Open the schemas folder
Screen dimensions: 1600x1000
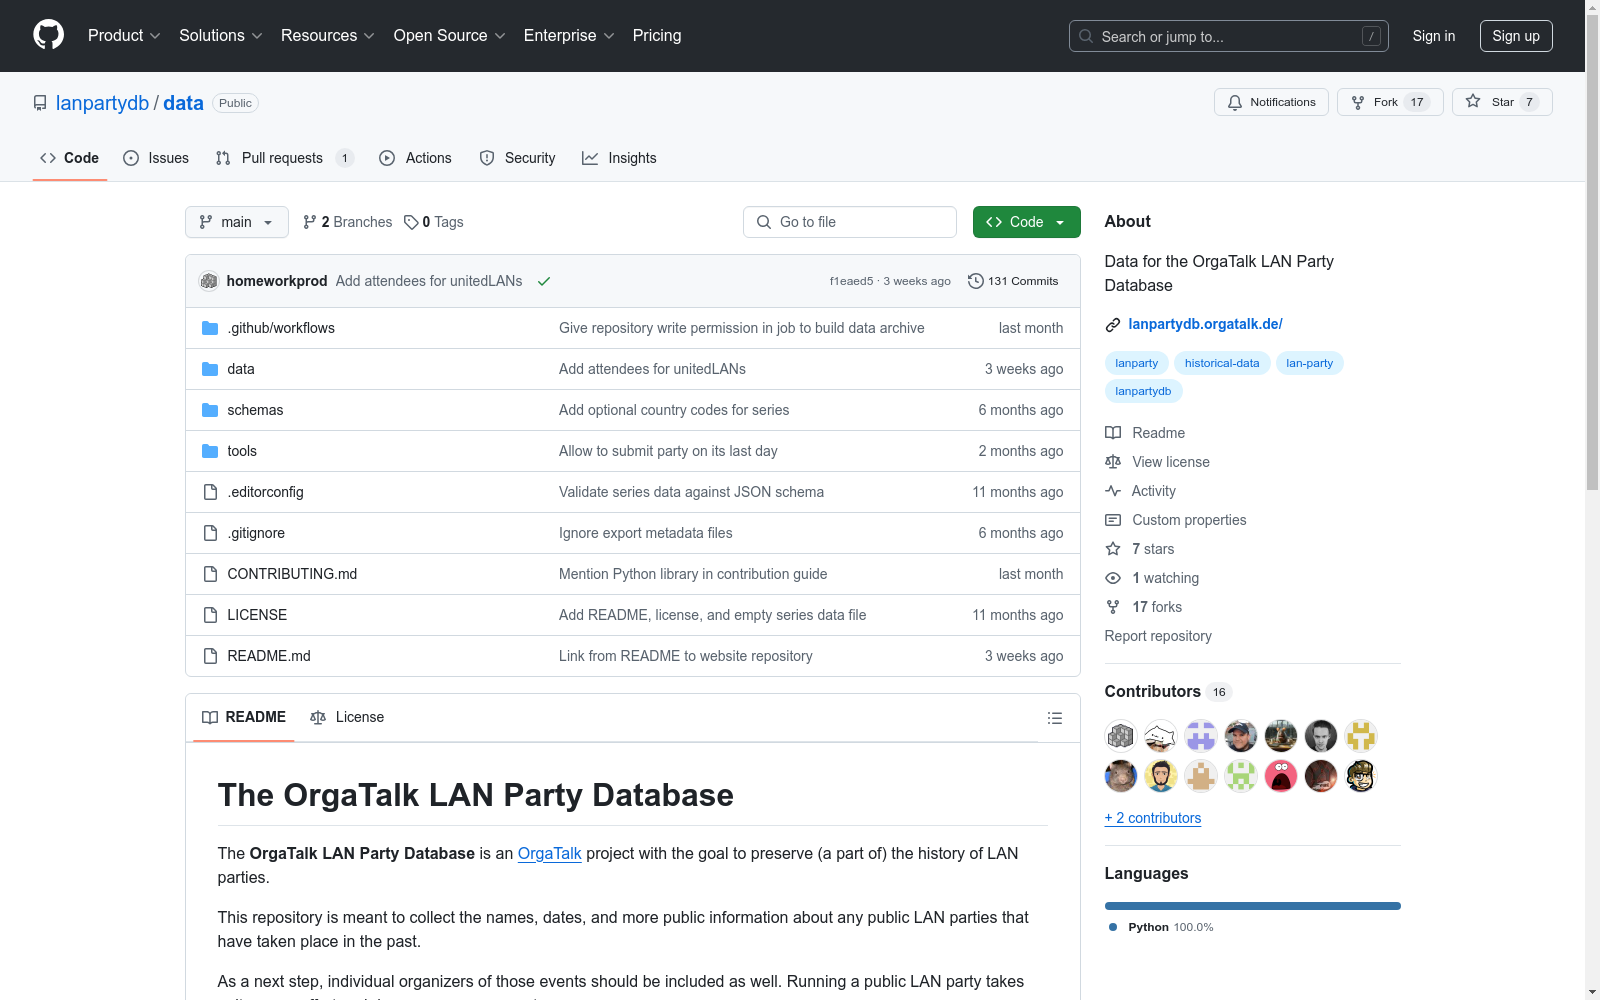click(255, 410)
